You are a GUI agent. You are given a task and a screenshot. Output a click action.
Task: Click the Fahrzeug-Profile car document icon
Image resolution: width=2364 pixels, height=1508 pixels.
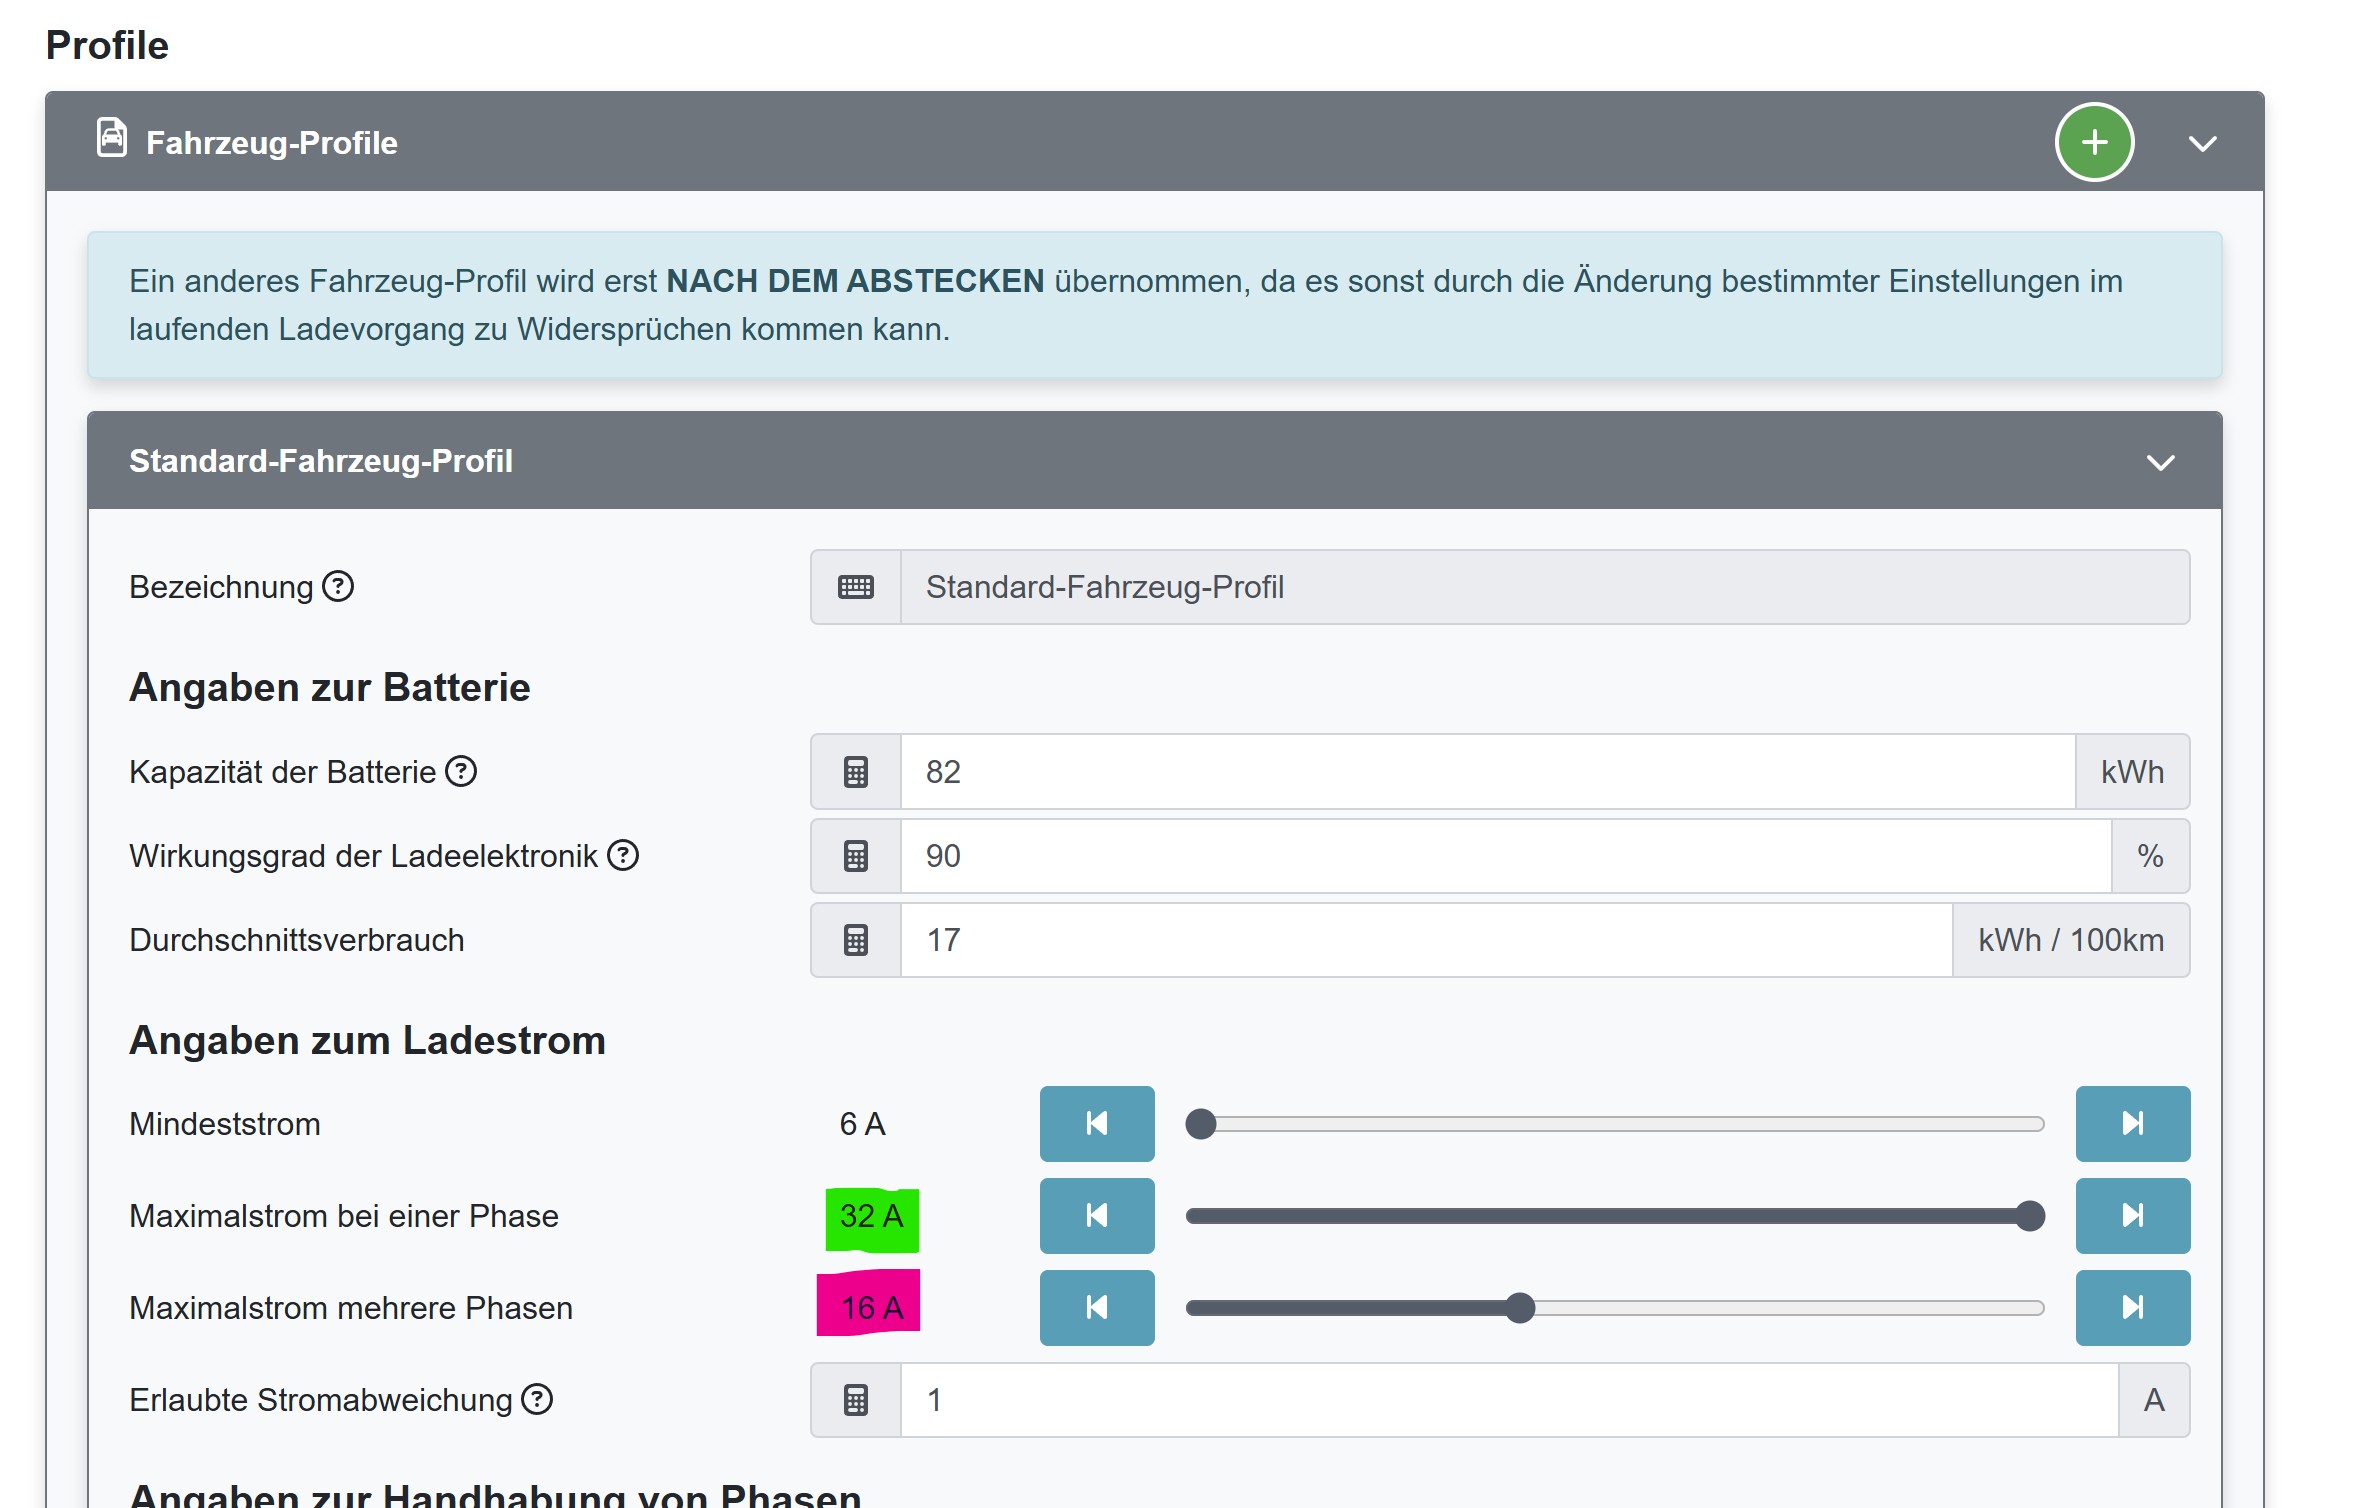(112, 138)
